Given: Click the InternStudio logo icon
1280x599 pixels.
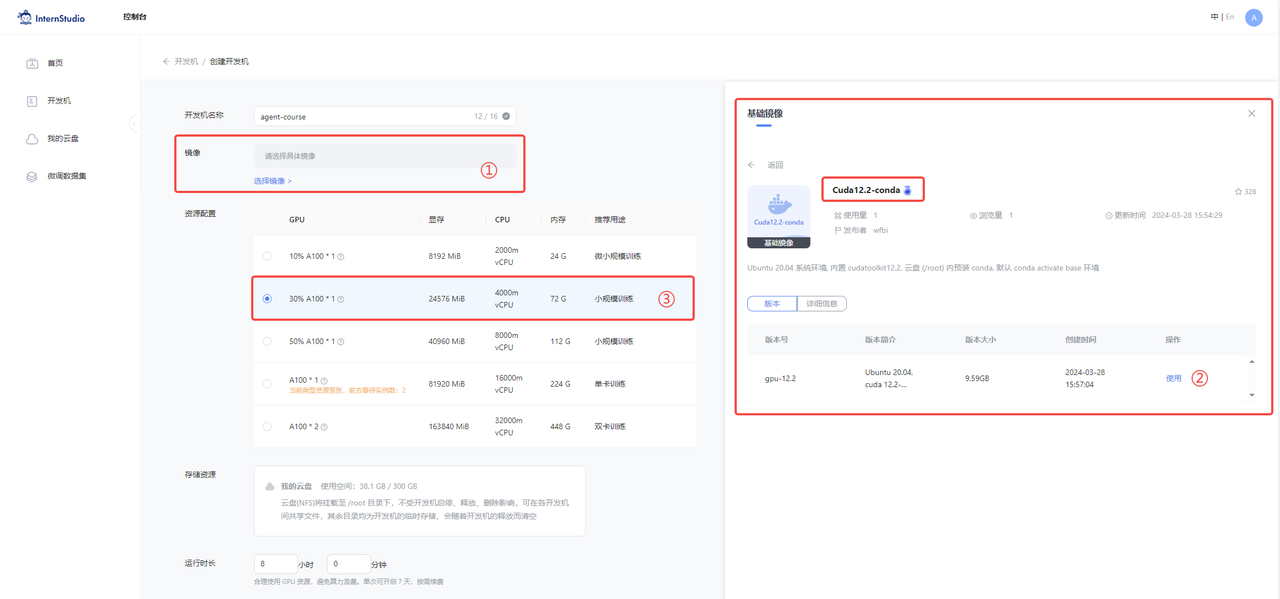Looking at the screenshot, I should 25,18.
